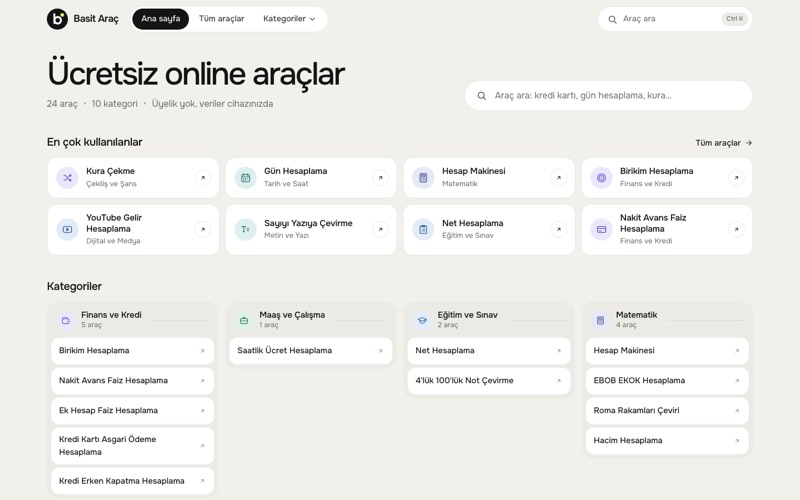
Task: Focus the large Araç ara search input
Action: (608, 95)
